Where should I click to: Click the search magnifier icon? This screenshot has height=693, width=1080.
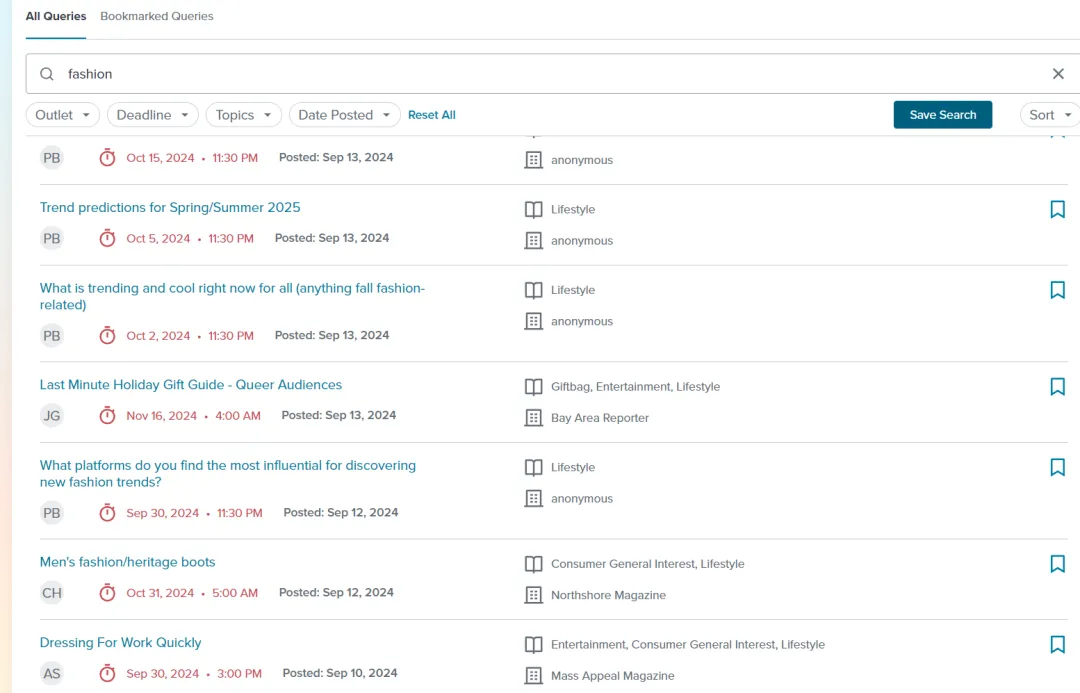pyautogui.click(x=47, y=74)
